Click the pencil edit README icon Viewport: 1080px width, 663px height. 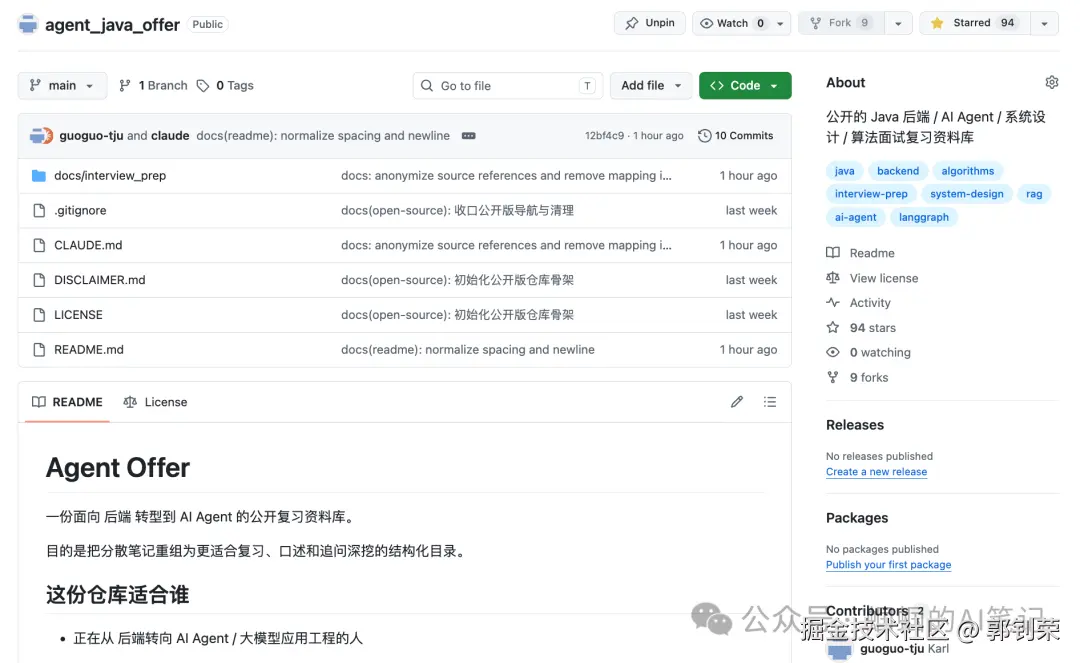pos(737,402)
